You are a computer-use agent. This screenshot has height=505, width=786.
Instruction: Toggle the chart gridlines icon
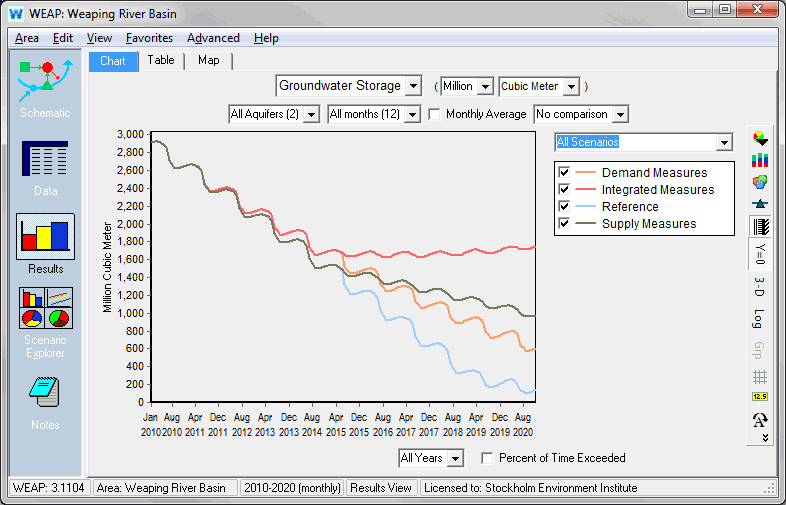[760, 376]
